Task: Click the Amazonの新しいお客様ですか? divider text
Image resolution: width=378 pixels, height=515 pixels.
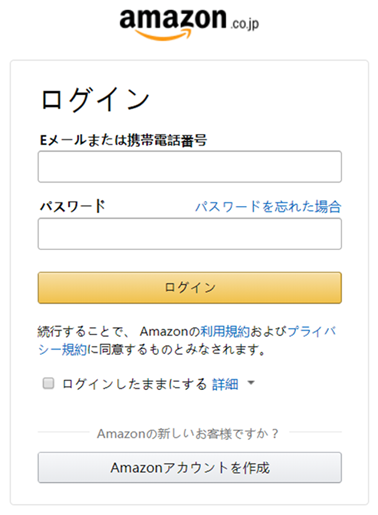Action: tap(188, 433)
